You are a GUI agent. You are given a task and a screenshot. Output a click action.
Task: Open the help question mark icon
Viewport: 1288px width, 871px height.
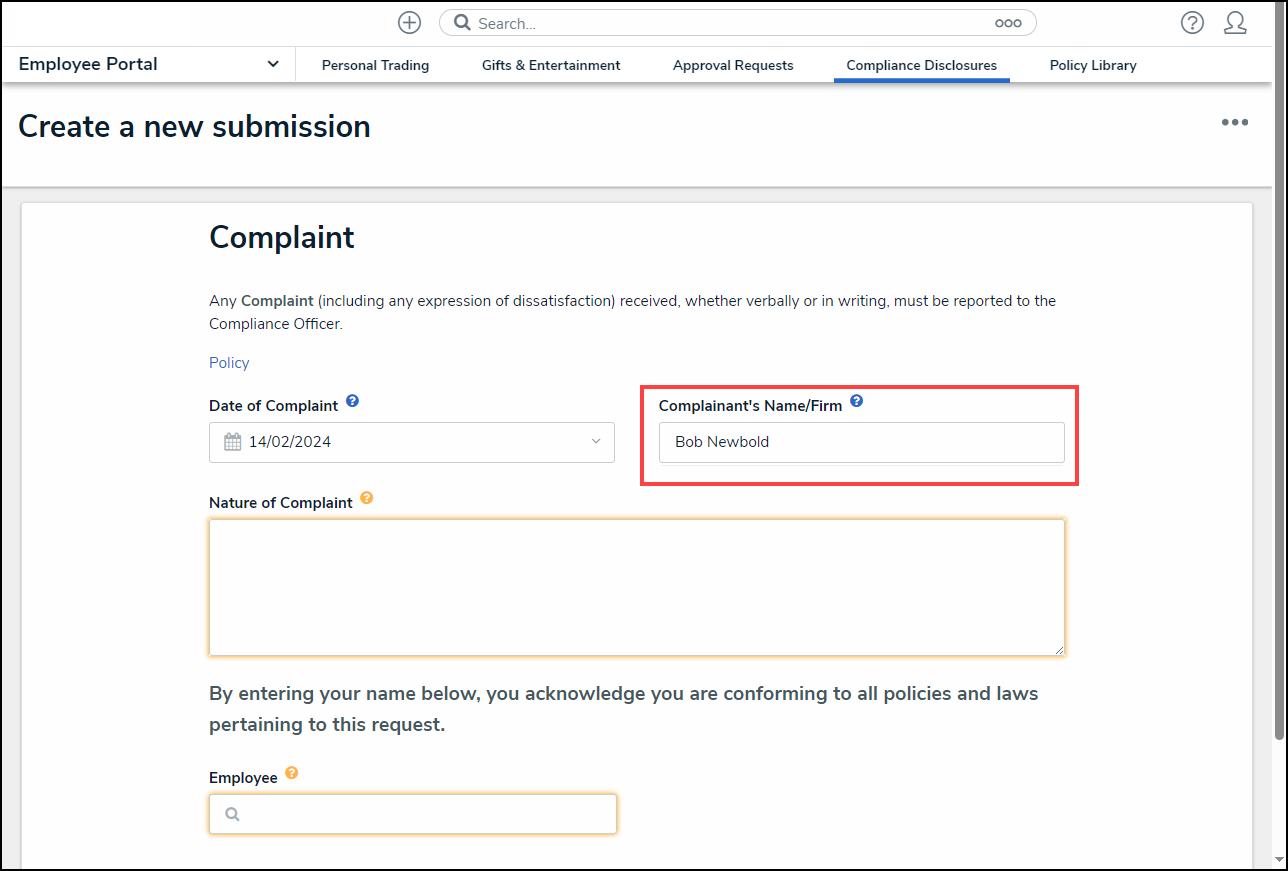click(1192, 23)
